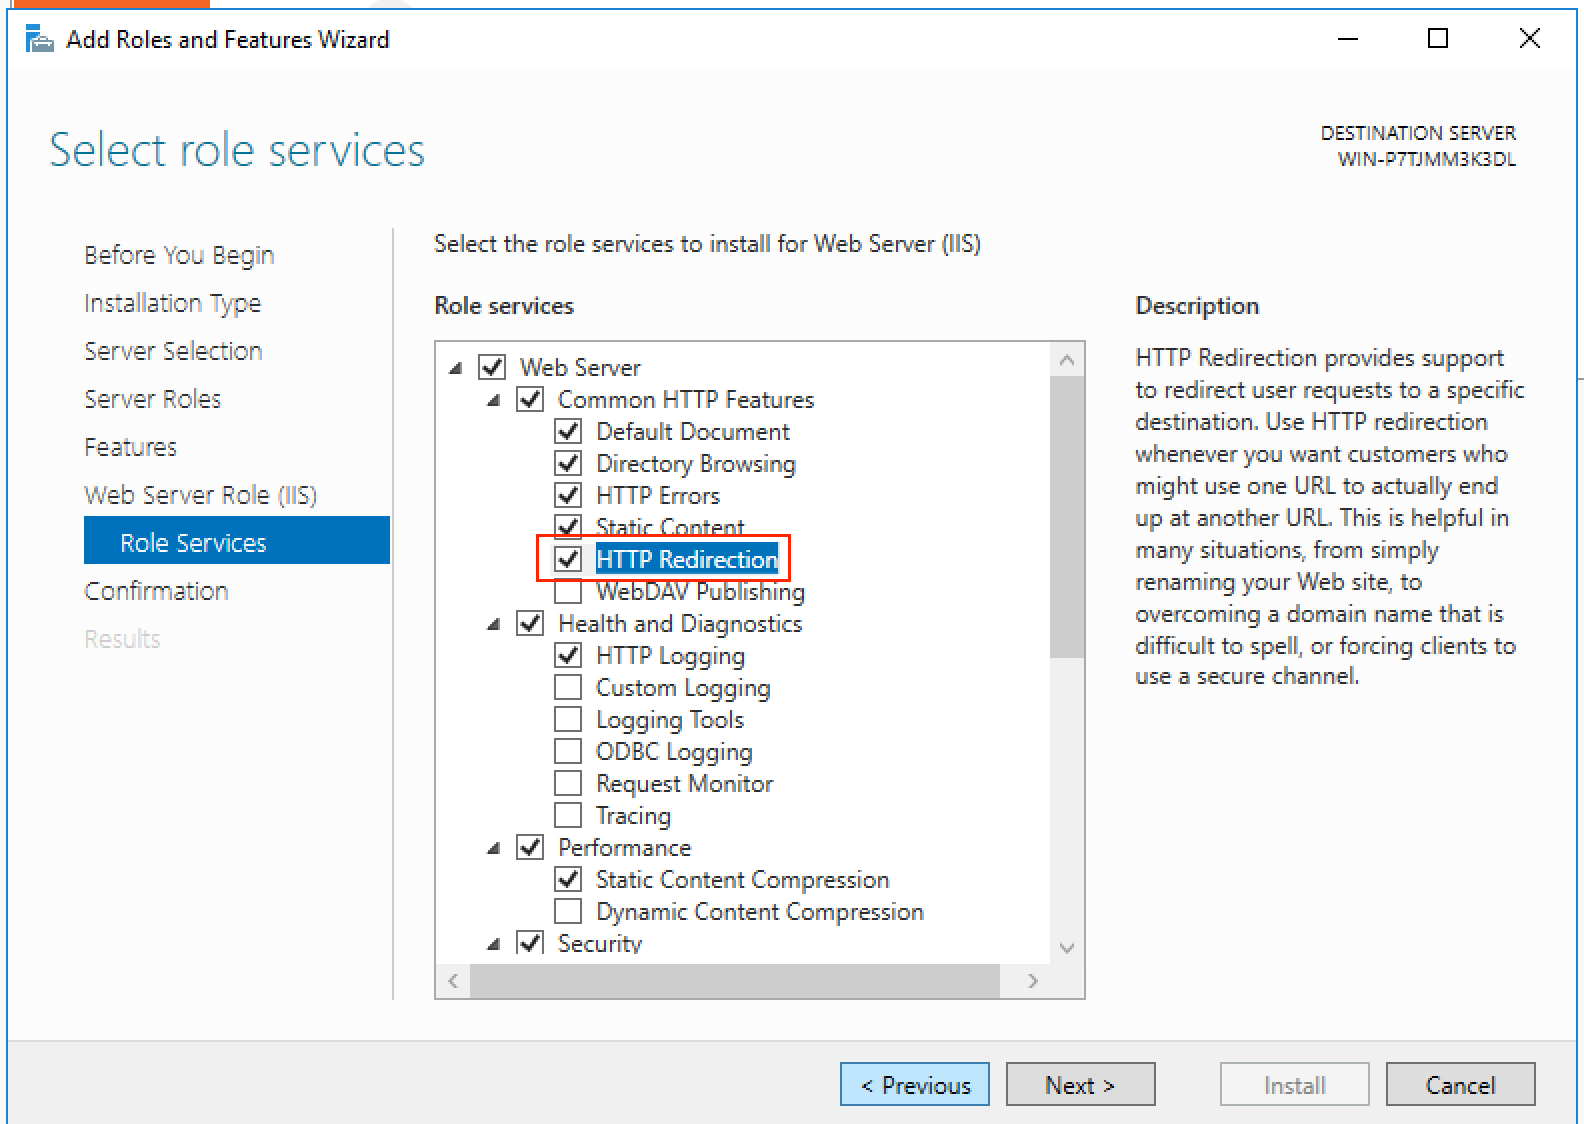Tick the Request Monitor checkbox

point(568,783)
